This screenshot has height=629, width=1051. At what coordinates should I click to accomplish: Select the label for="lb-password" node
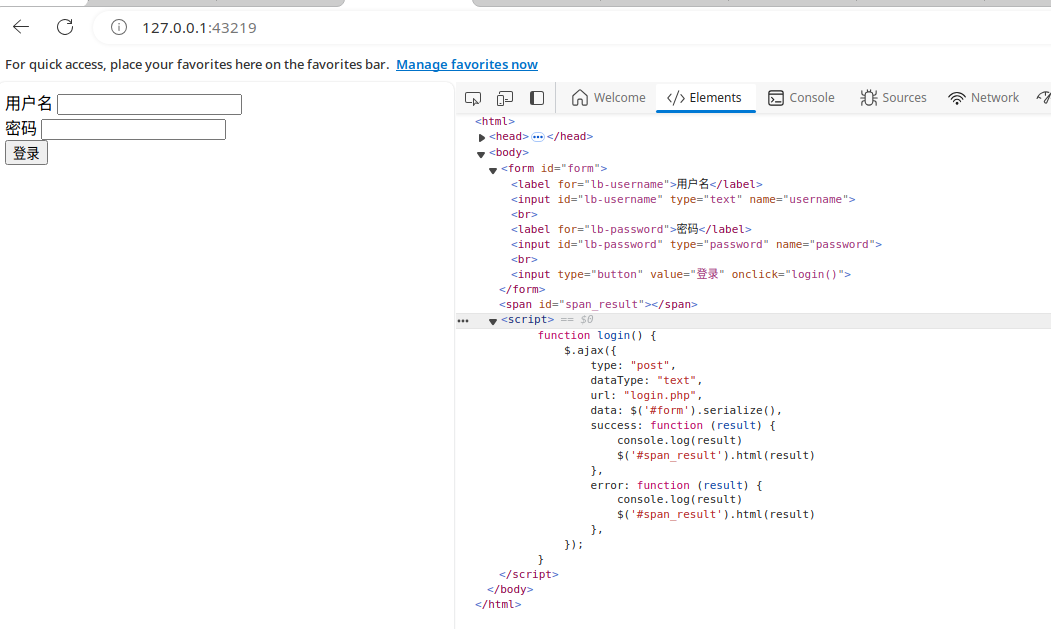coord(631,229)
